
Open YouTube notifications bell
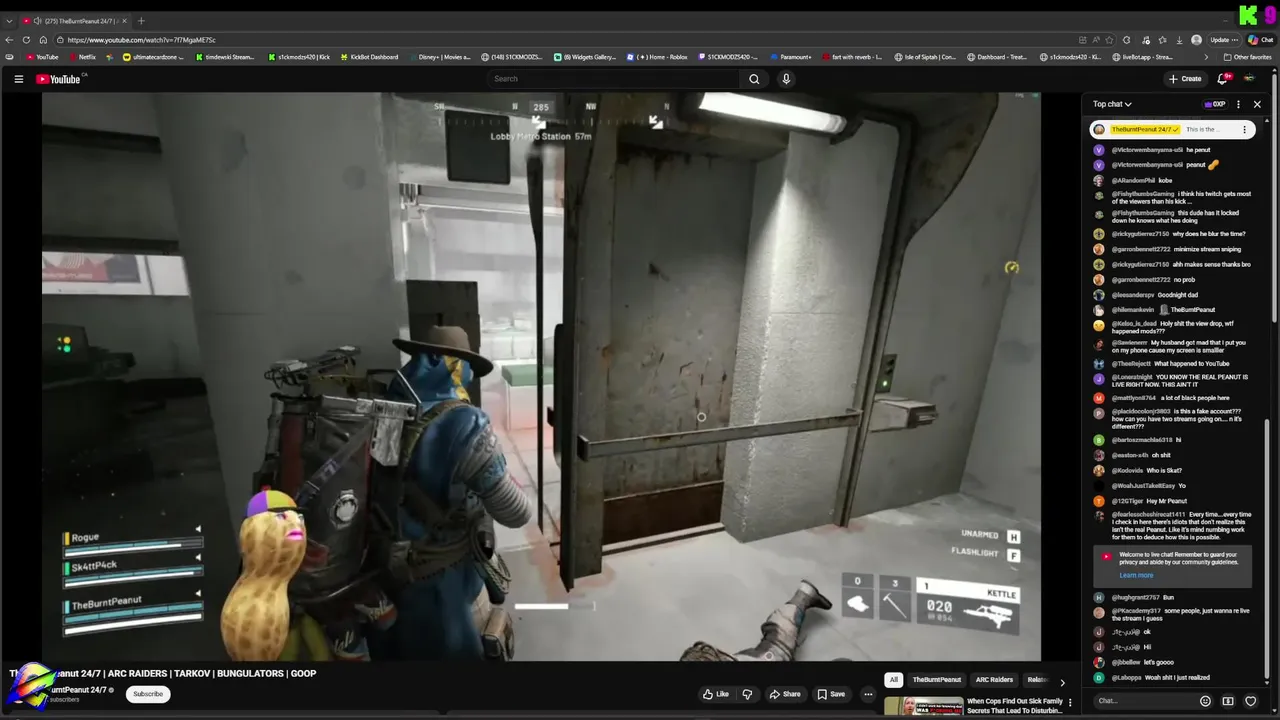[1222, 79]
